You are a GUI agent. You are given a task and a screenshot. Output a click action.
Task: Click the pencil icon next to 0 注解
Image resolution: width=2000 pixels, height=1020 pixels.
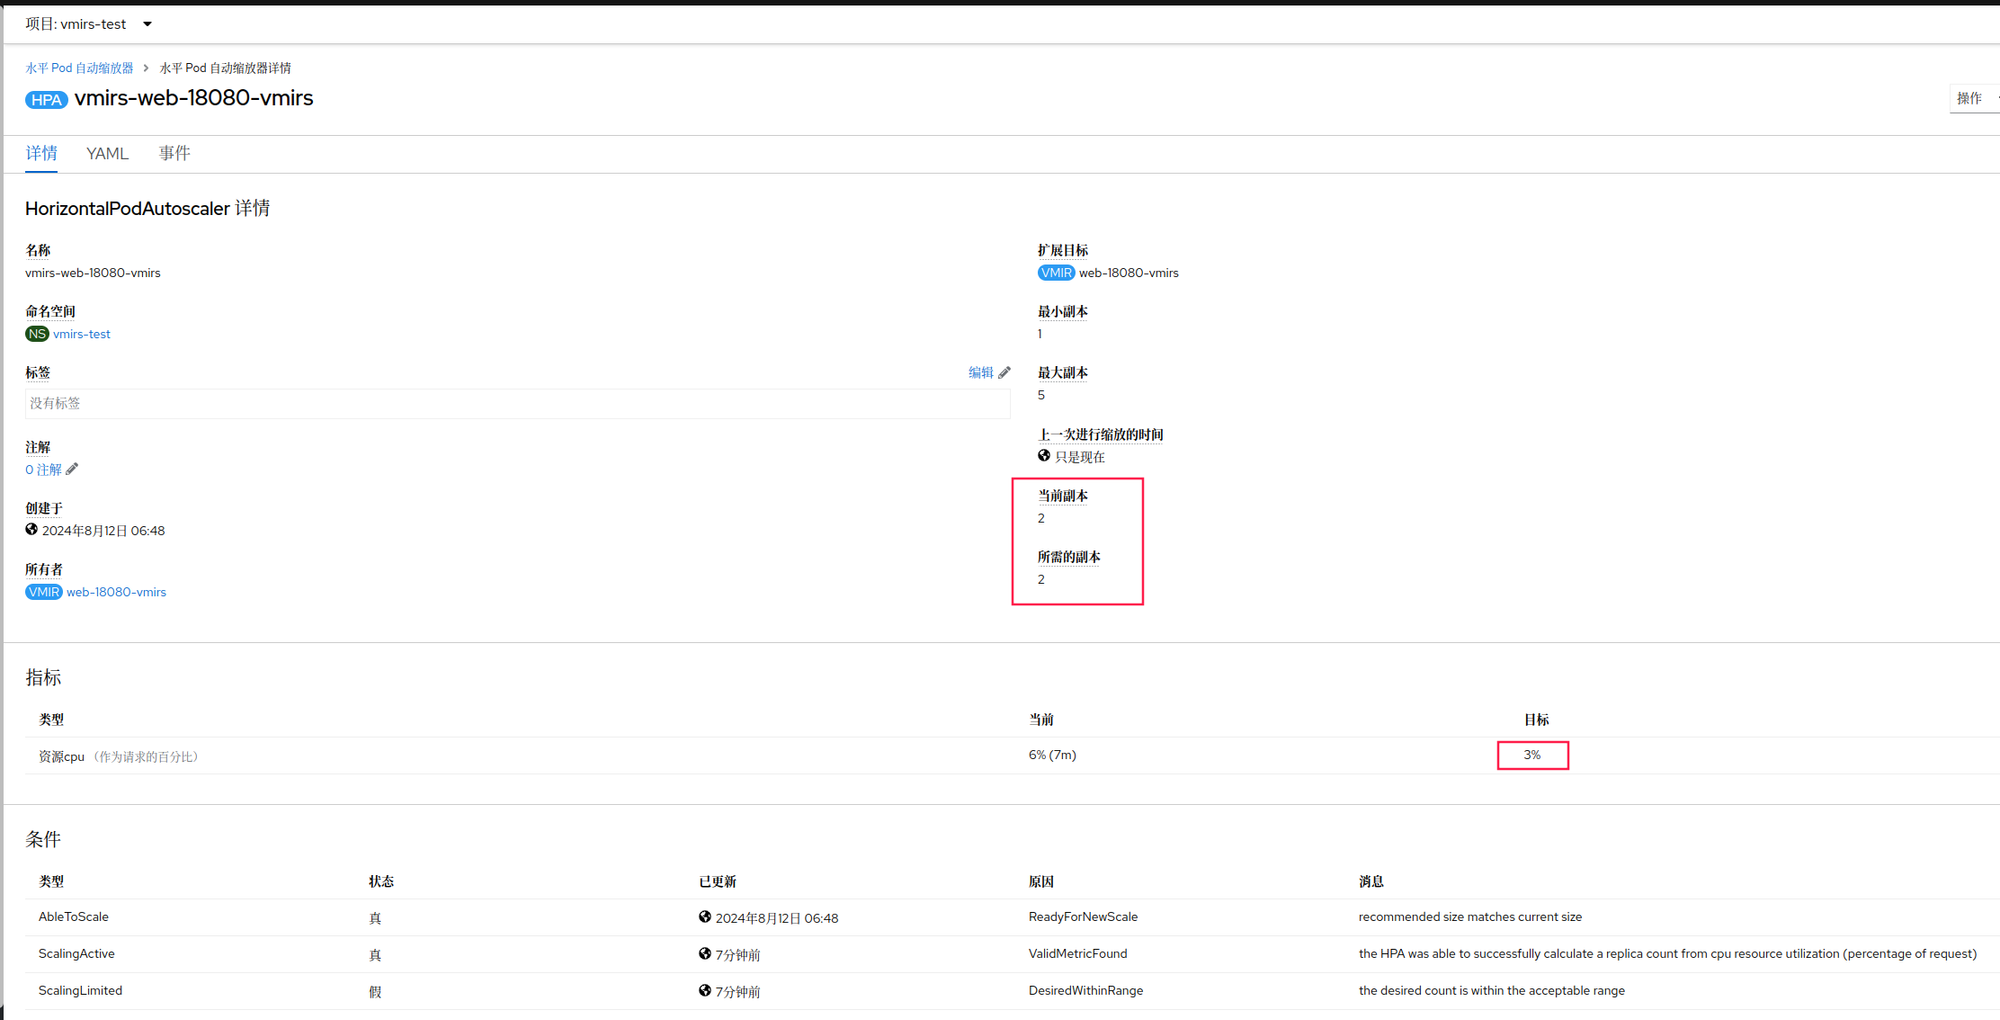[72, 468]
